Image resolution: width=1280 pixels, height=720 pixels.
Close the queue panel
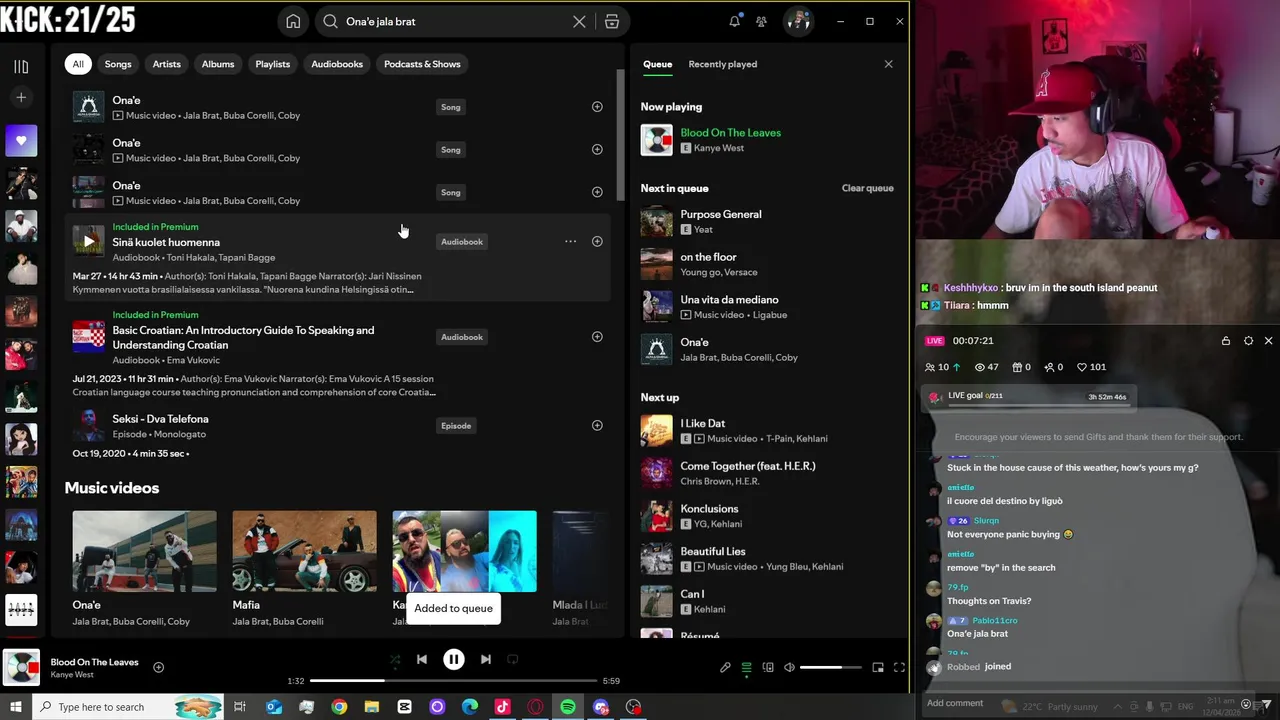click(x=888, y=64)
